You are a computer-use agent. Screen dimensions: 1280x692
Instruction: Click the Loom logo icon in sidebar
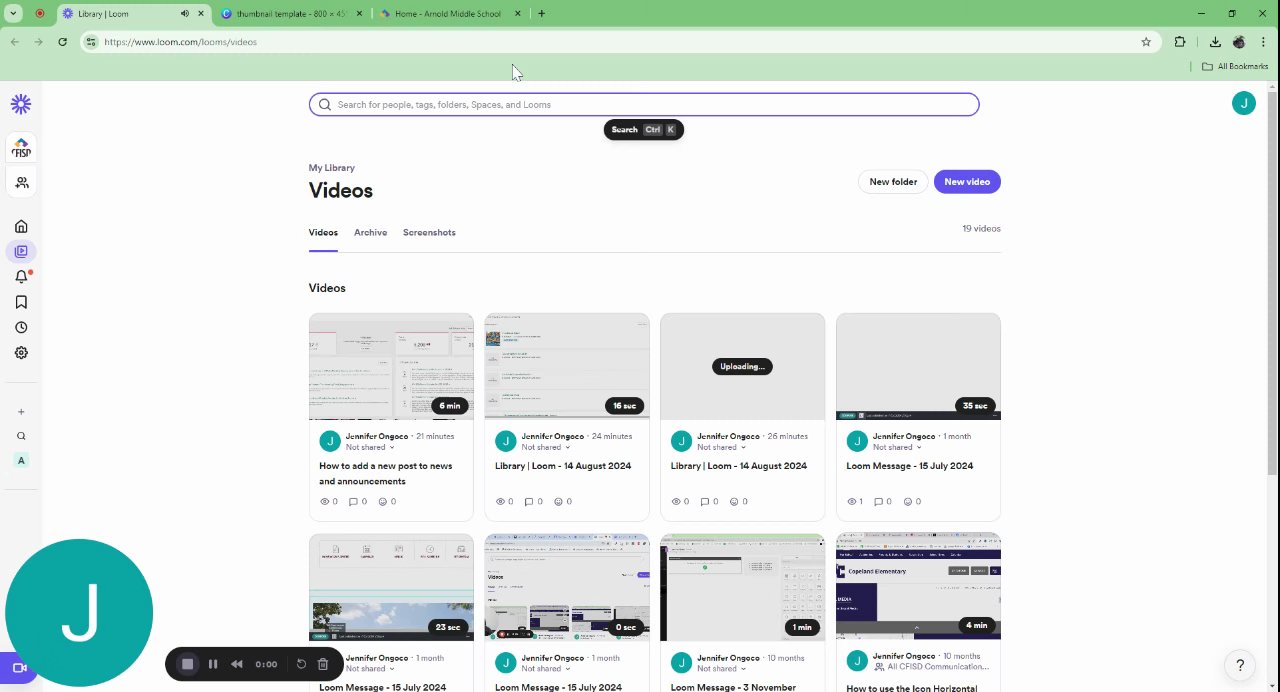pyautogui.click(x=21, y=104)
